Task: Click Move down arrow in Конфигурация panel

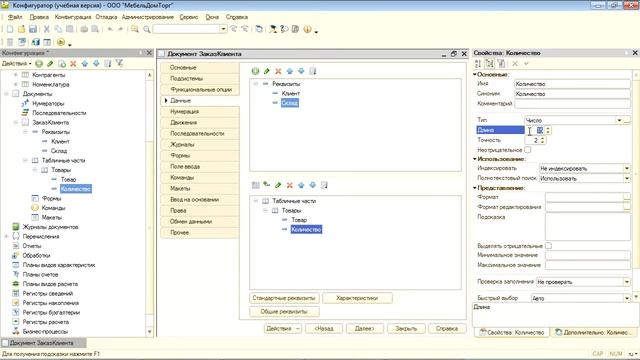Action: click(x=96, y=64)
